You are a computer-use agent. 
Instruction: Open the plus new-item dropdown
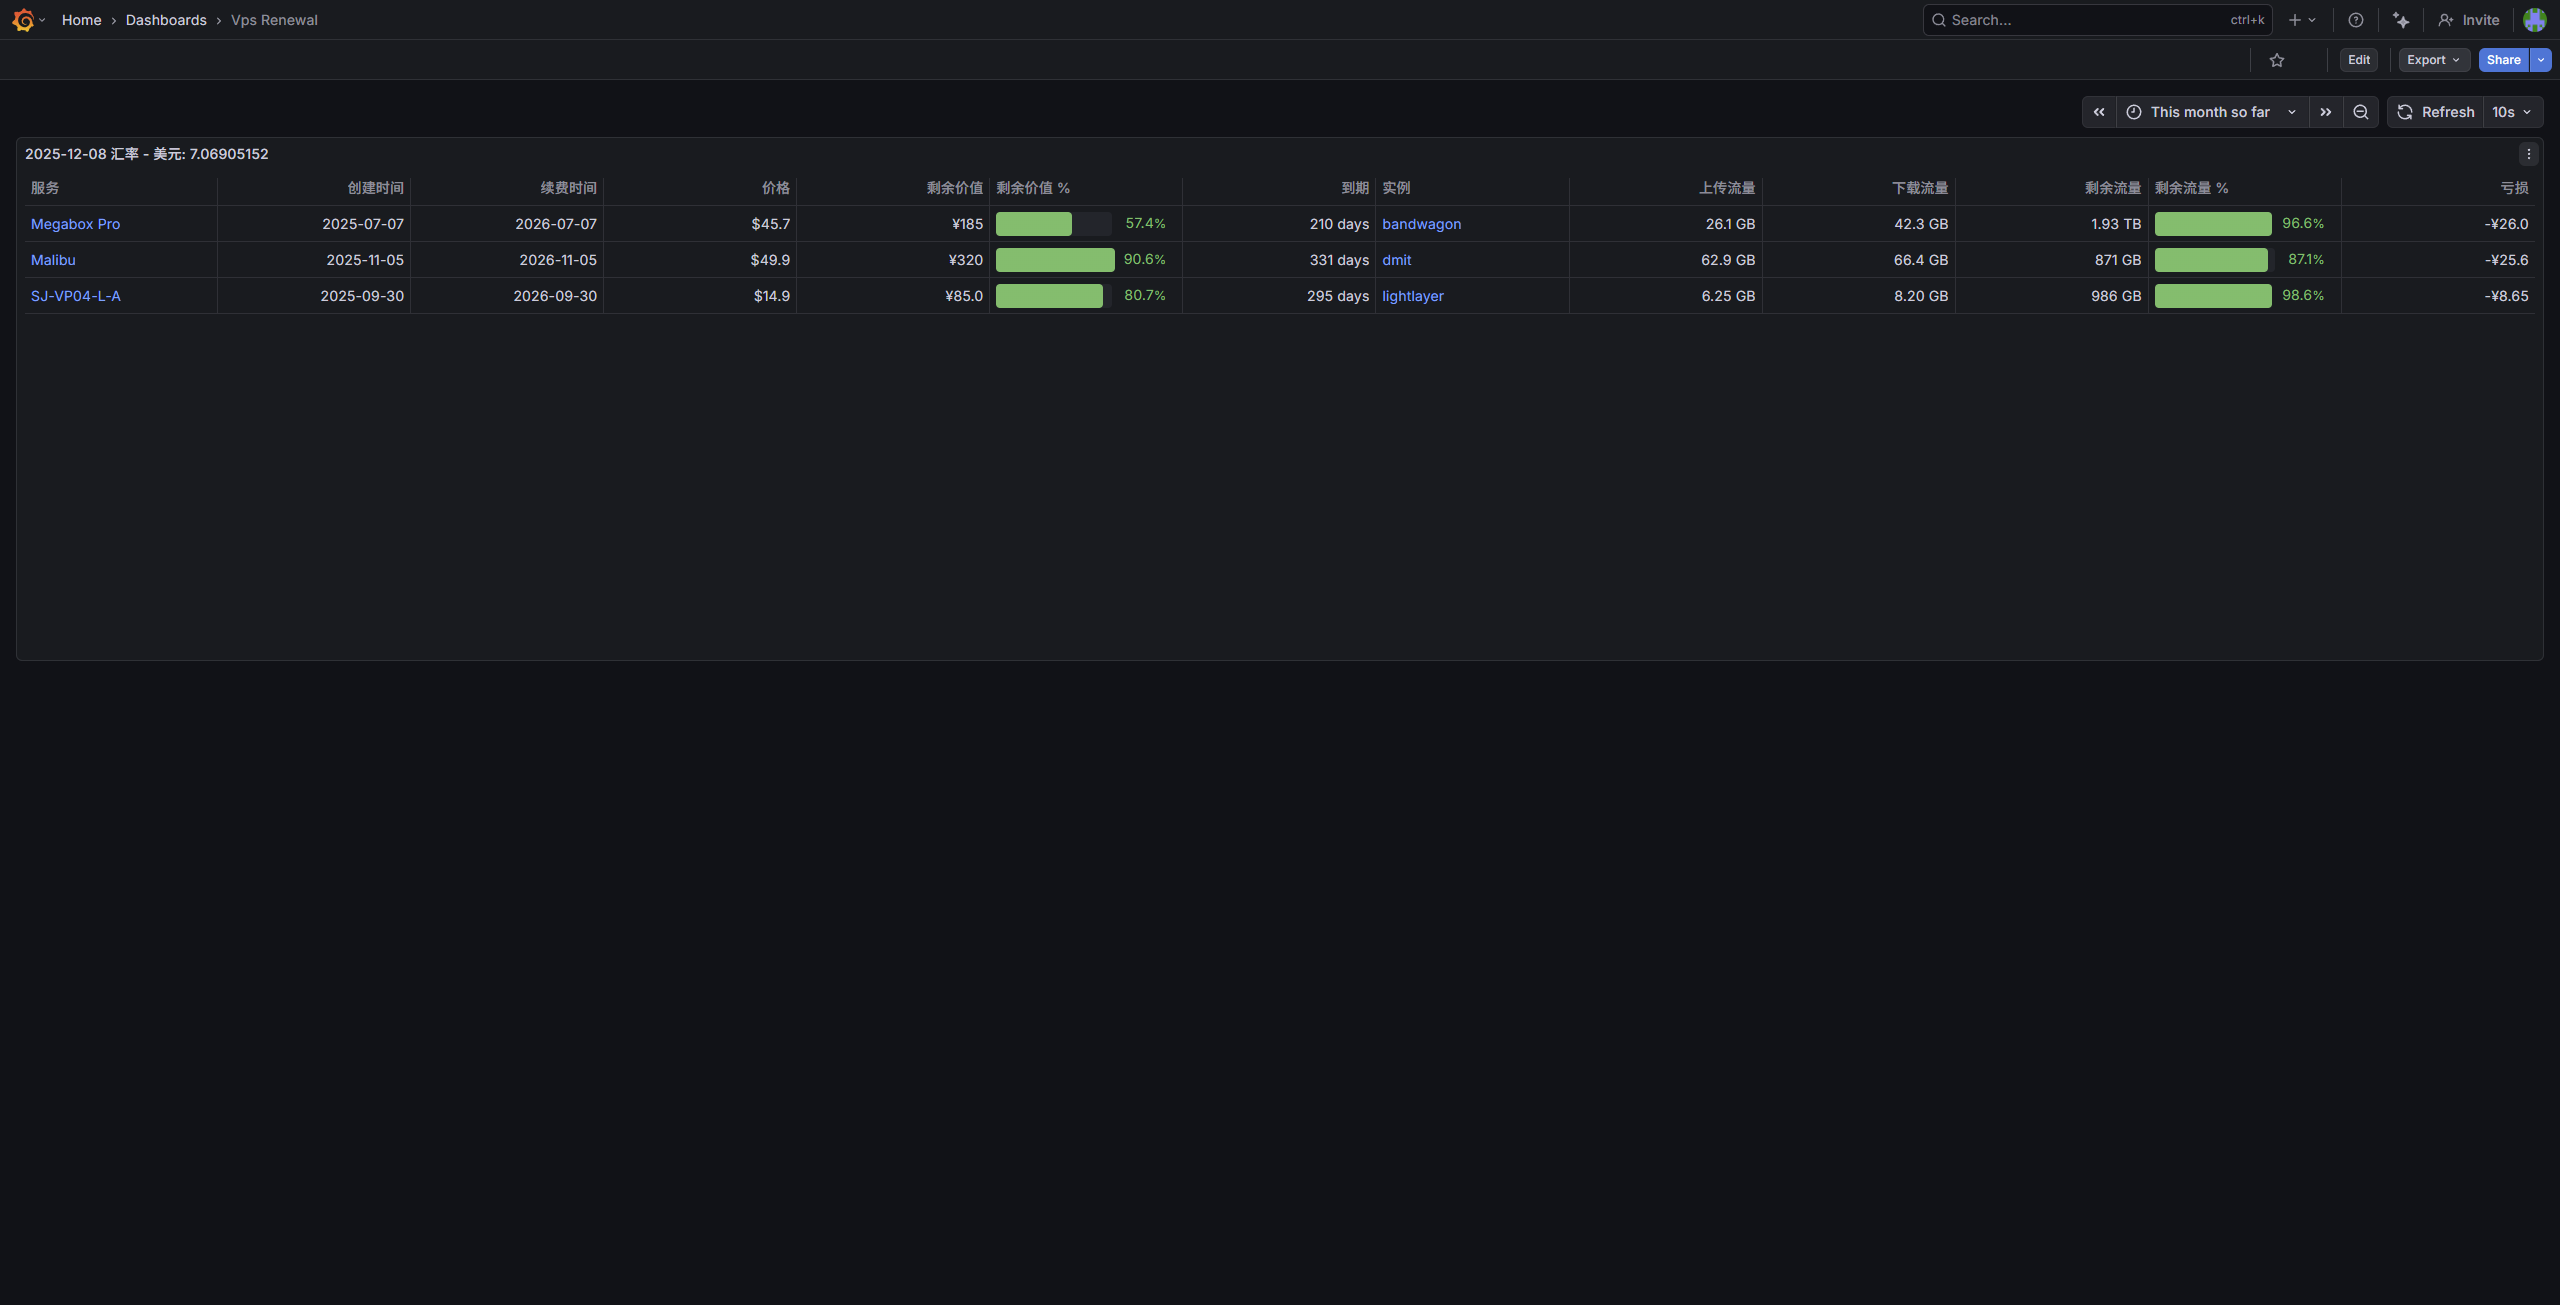(2302, 20)
